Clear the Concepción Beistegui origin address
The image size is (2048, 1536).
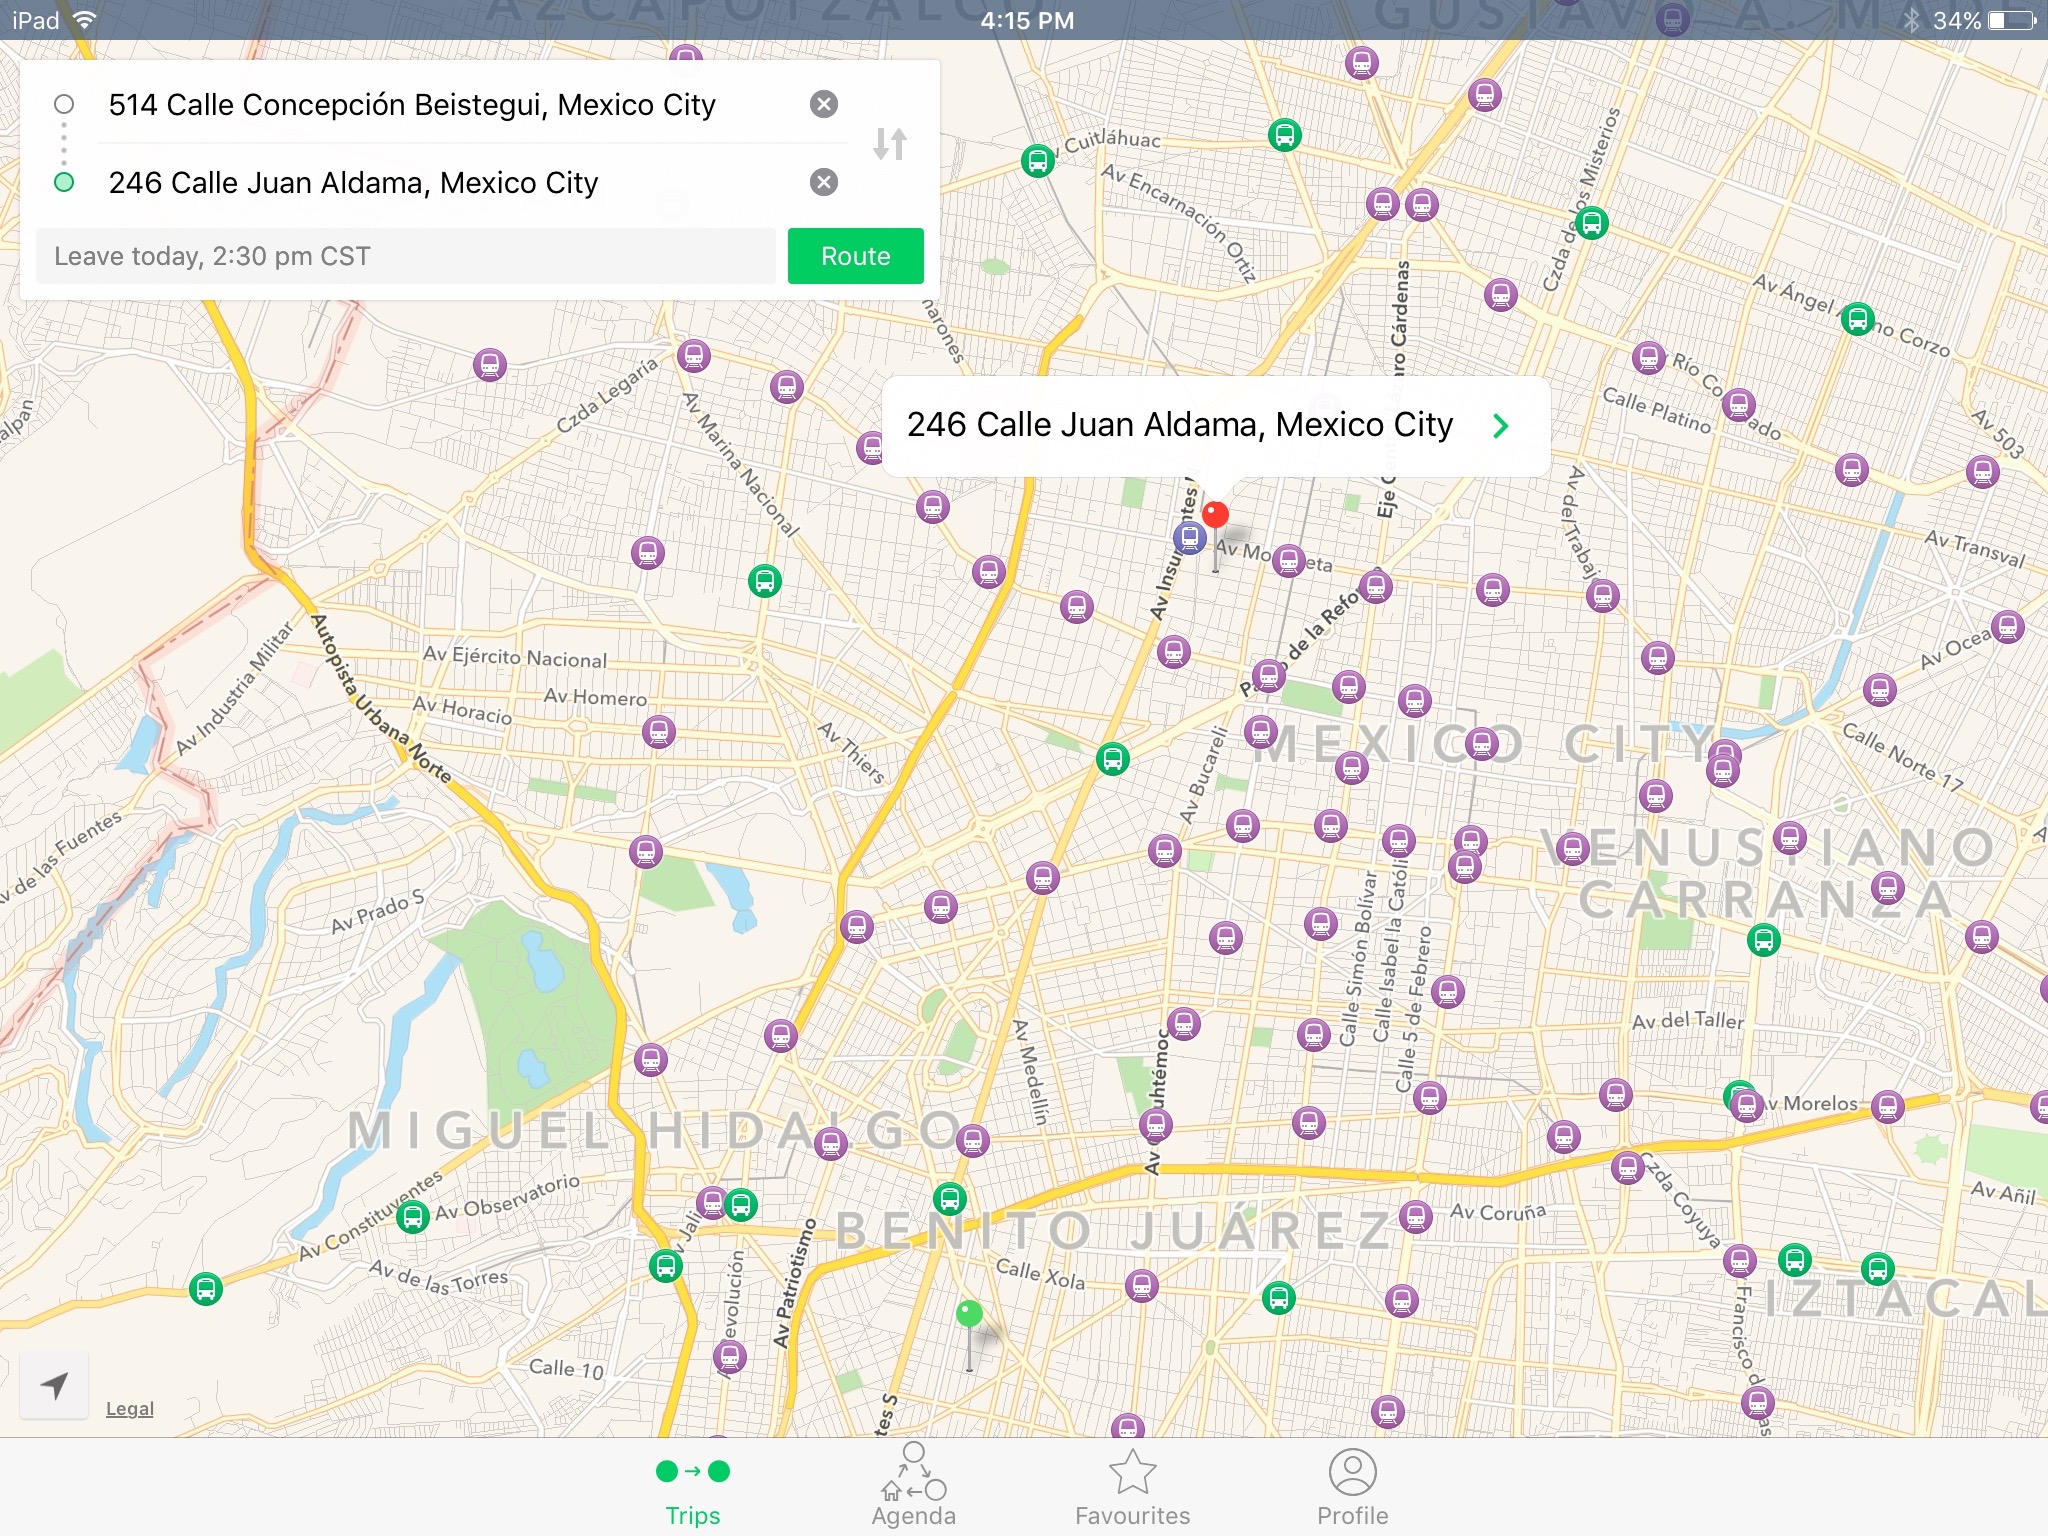pos(823,104)
